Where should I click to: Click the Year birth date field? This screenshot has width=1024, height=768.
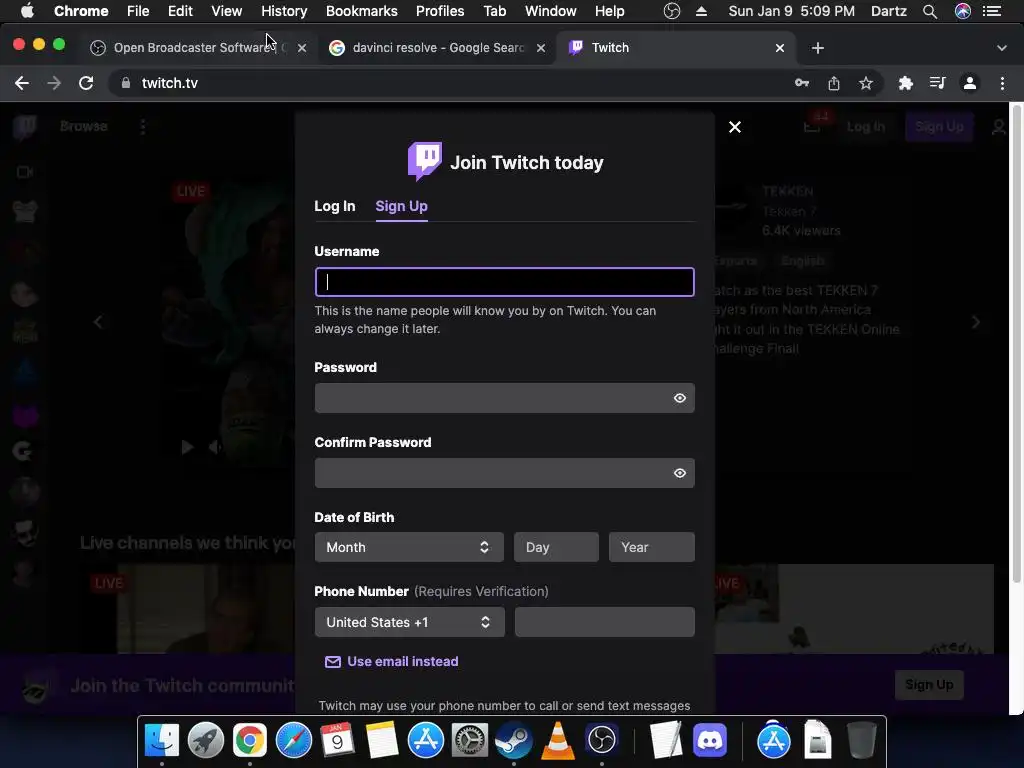point(652,547)
